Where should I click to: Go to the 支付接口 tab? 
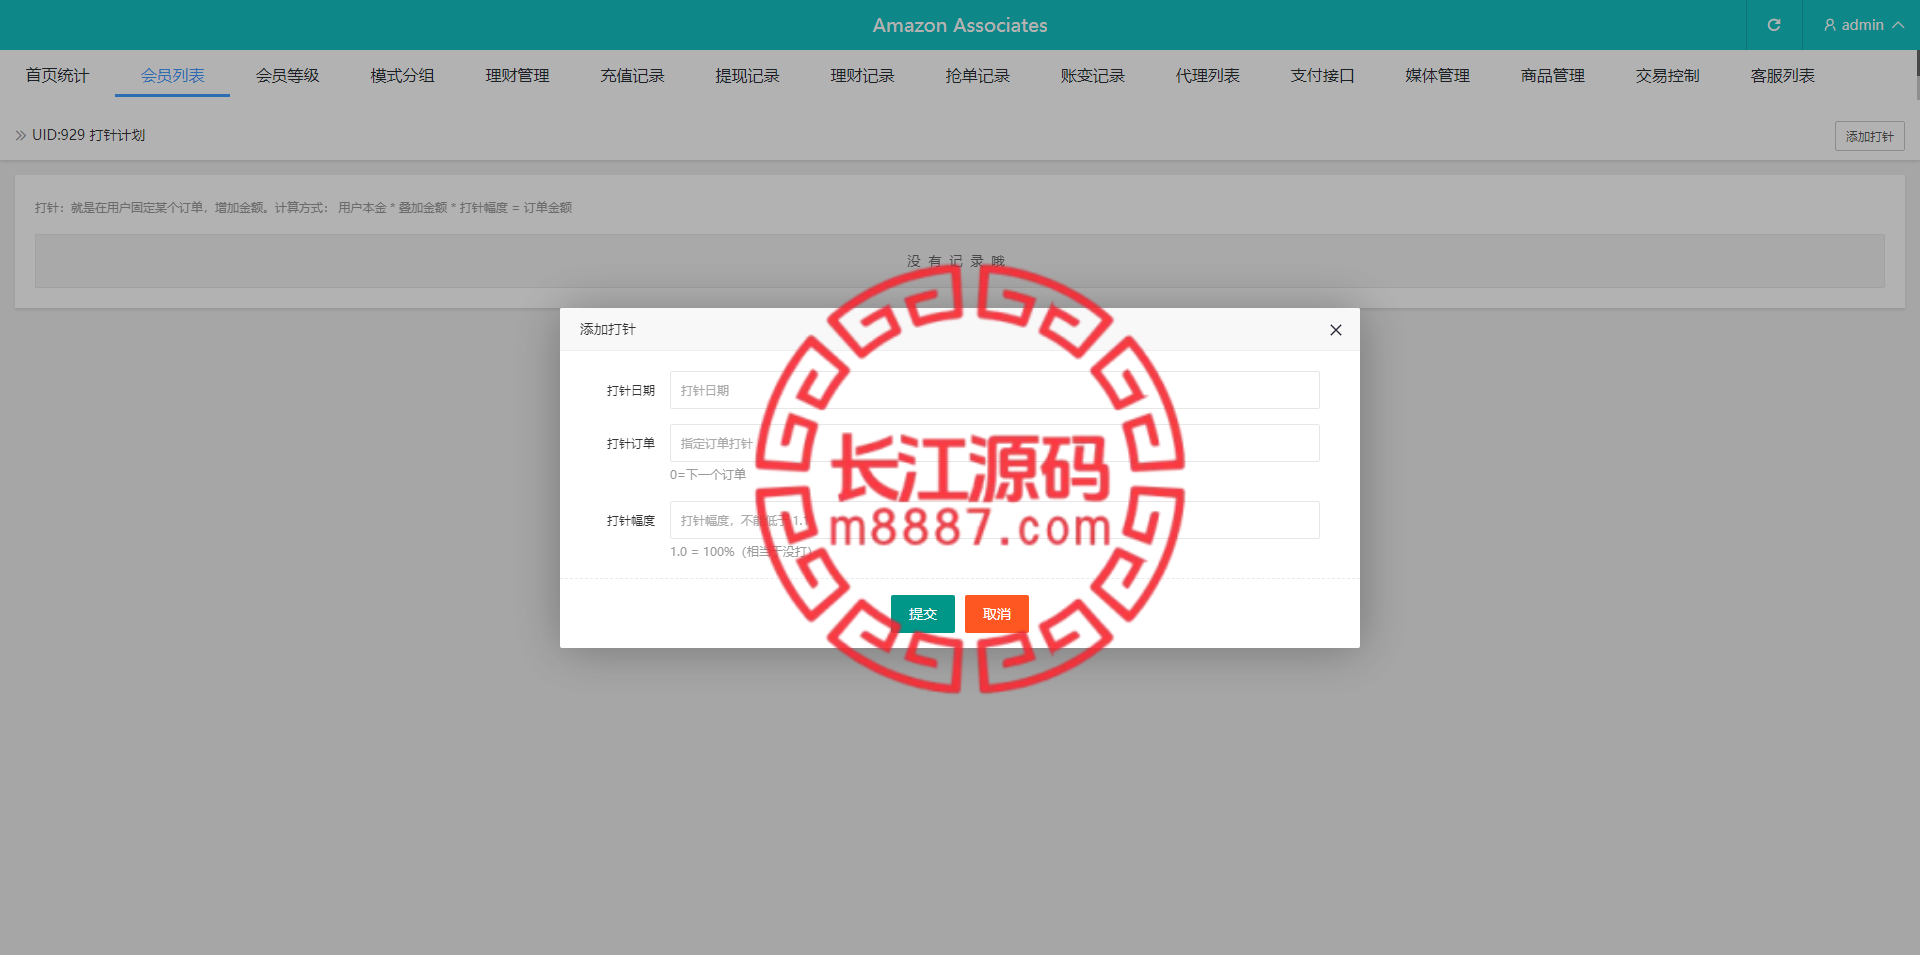(1322, 75)
